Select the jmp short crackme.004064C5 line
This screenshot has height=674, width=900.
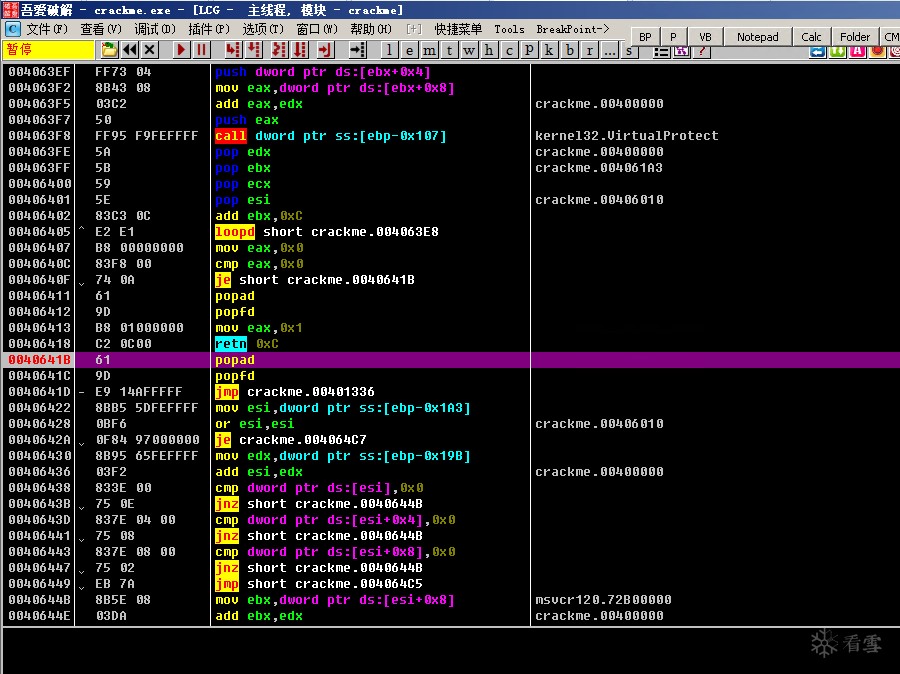point(319,584)
